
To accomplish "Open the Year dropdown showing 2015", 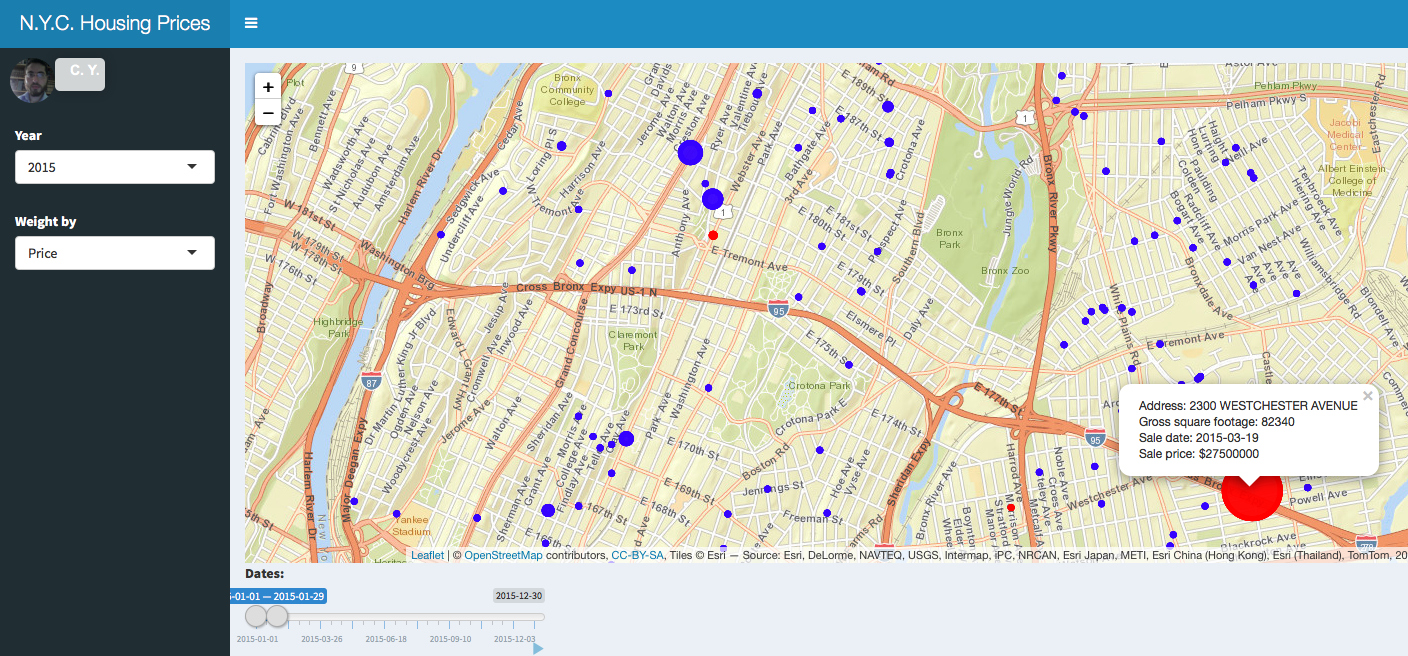I will coord(114,167).
